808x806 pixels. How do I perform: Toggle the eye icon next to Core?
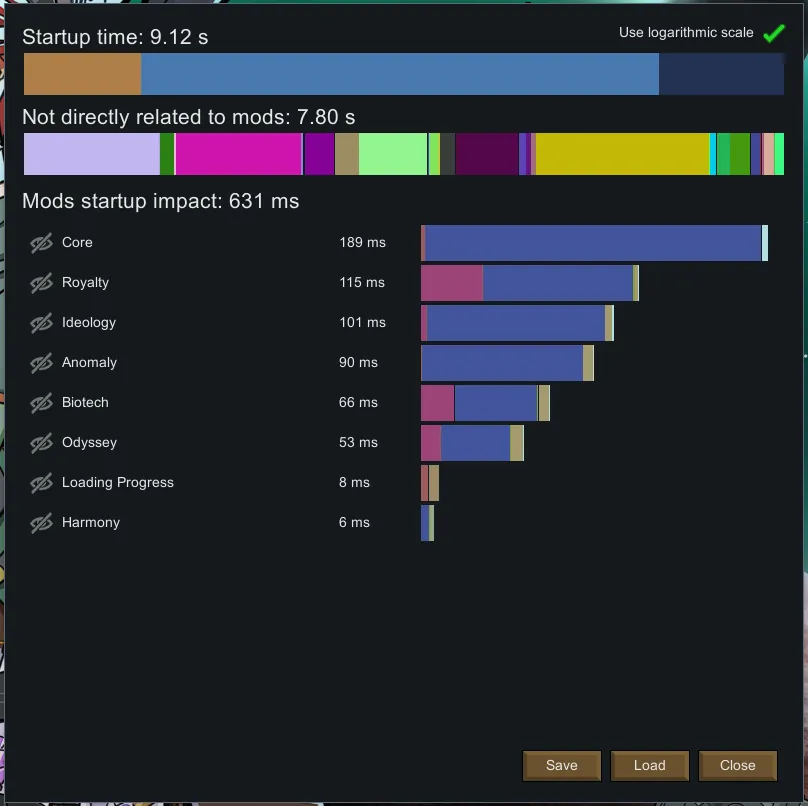coord(41,243)
